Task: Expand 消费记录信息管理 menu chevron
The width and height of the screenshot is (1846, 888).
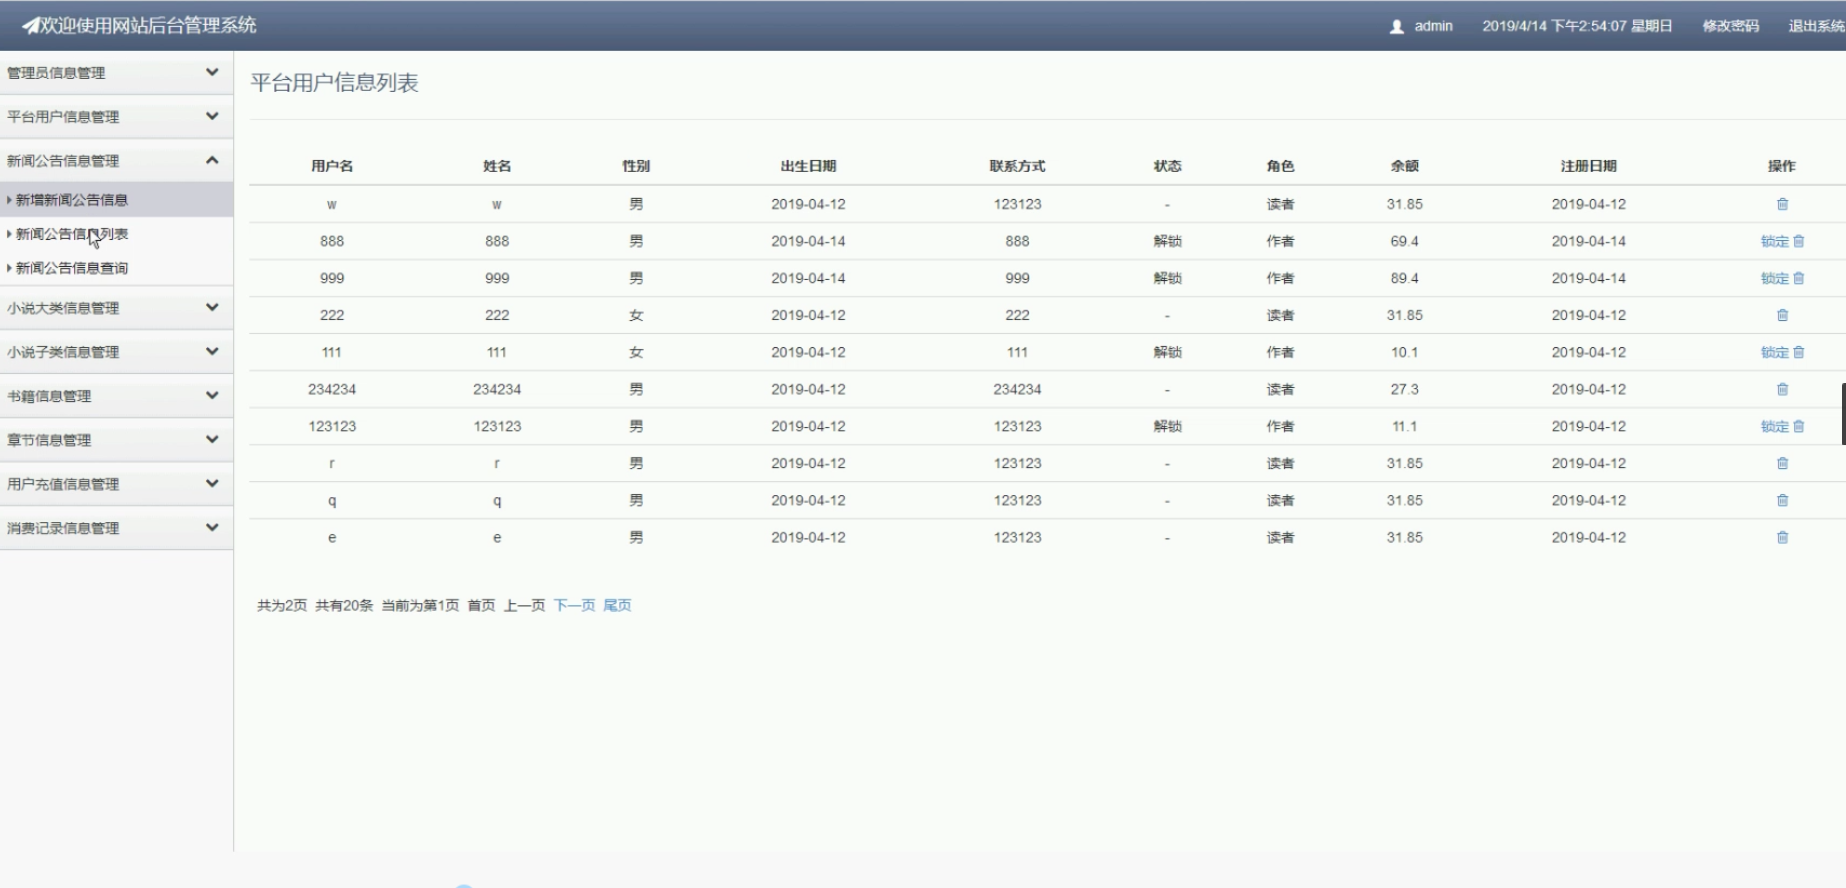Action: pyautogui.click(x=212, y=527)
